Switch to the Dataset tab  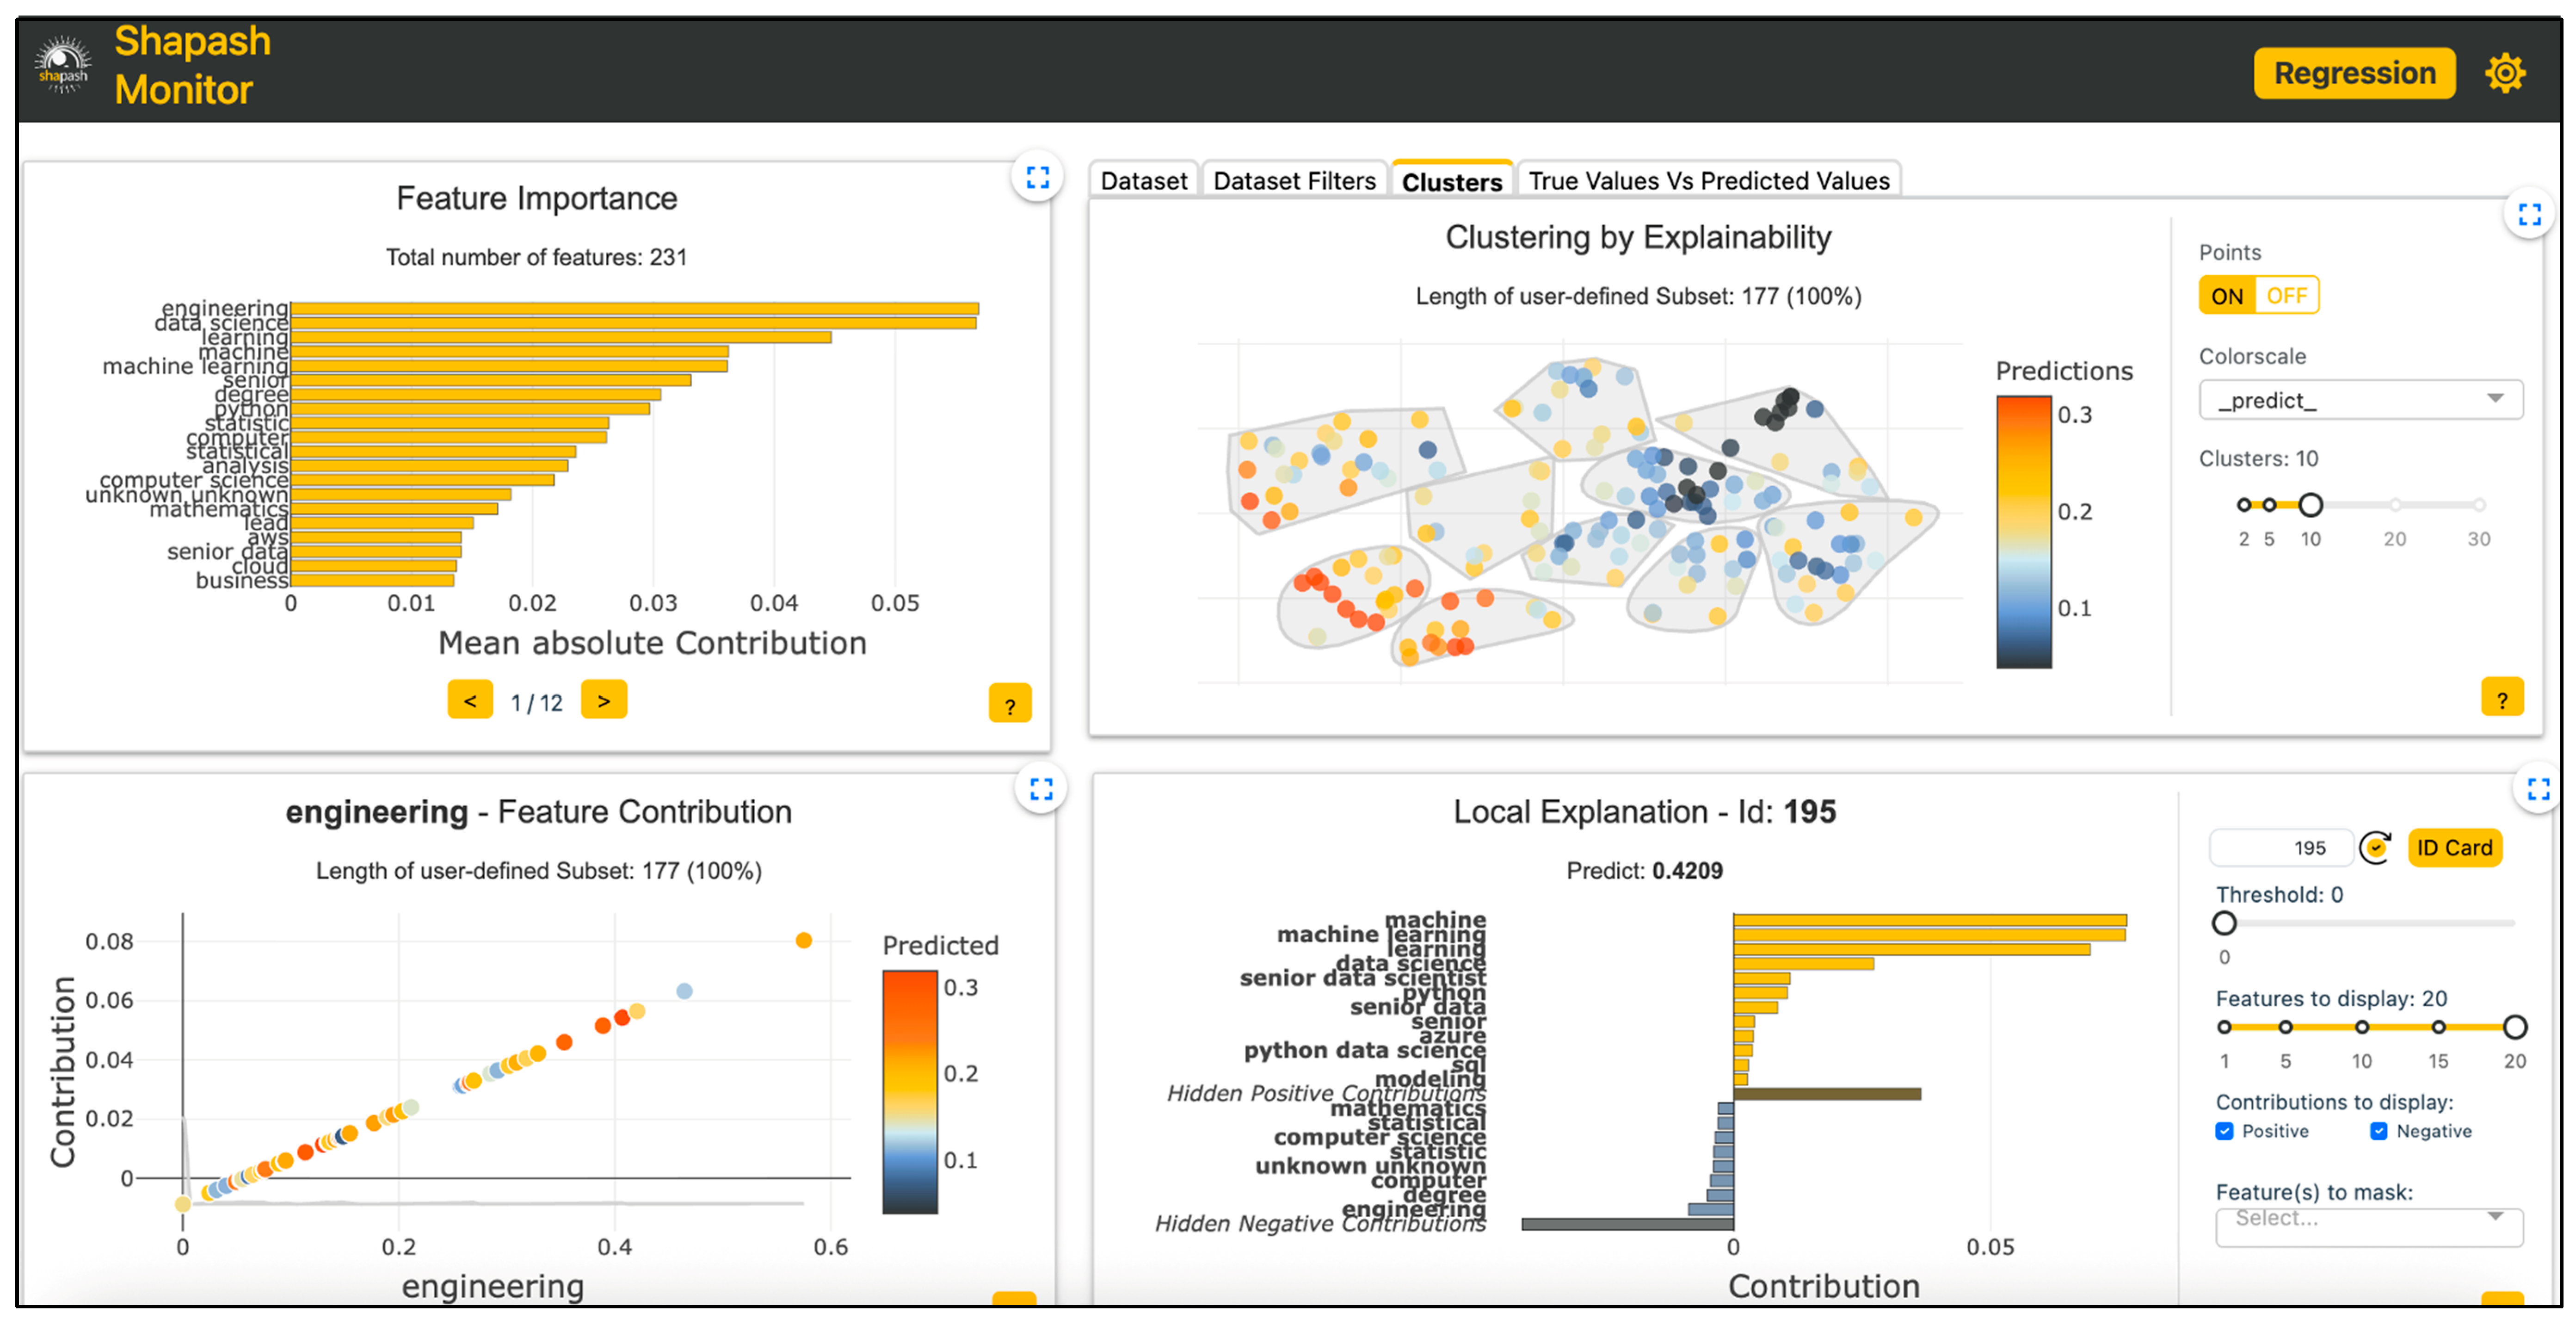pos(1144,181)
